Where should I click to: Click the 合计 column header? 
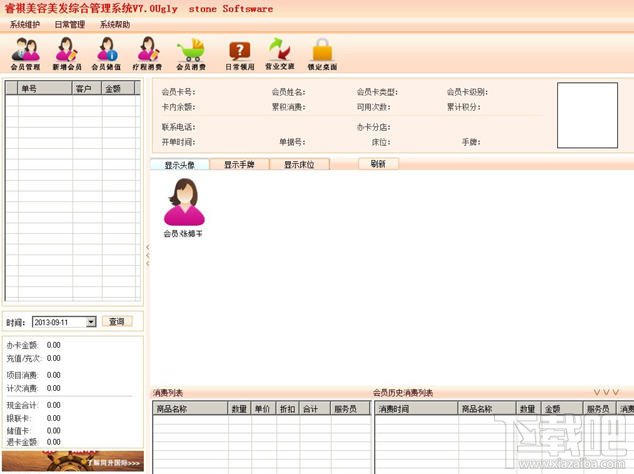click(x=315, y=409)
